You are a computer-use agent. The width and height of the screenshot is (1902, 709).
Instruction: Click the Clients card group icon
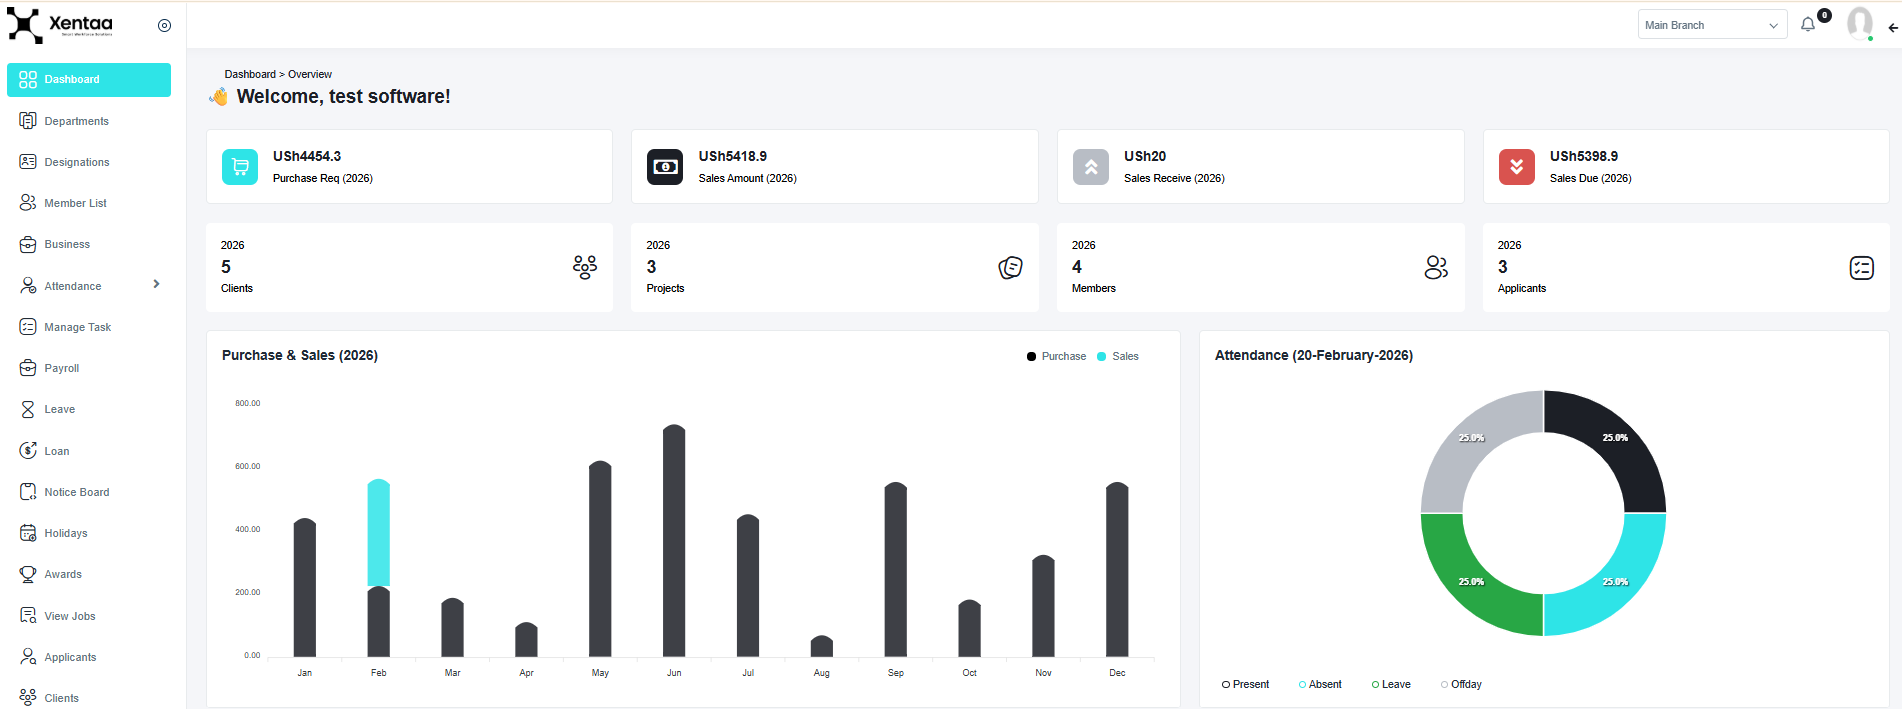pos(585,267)
